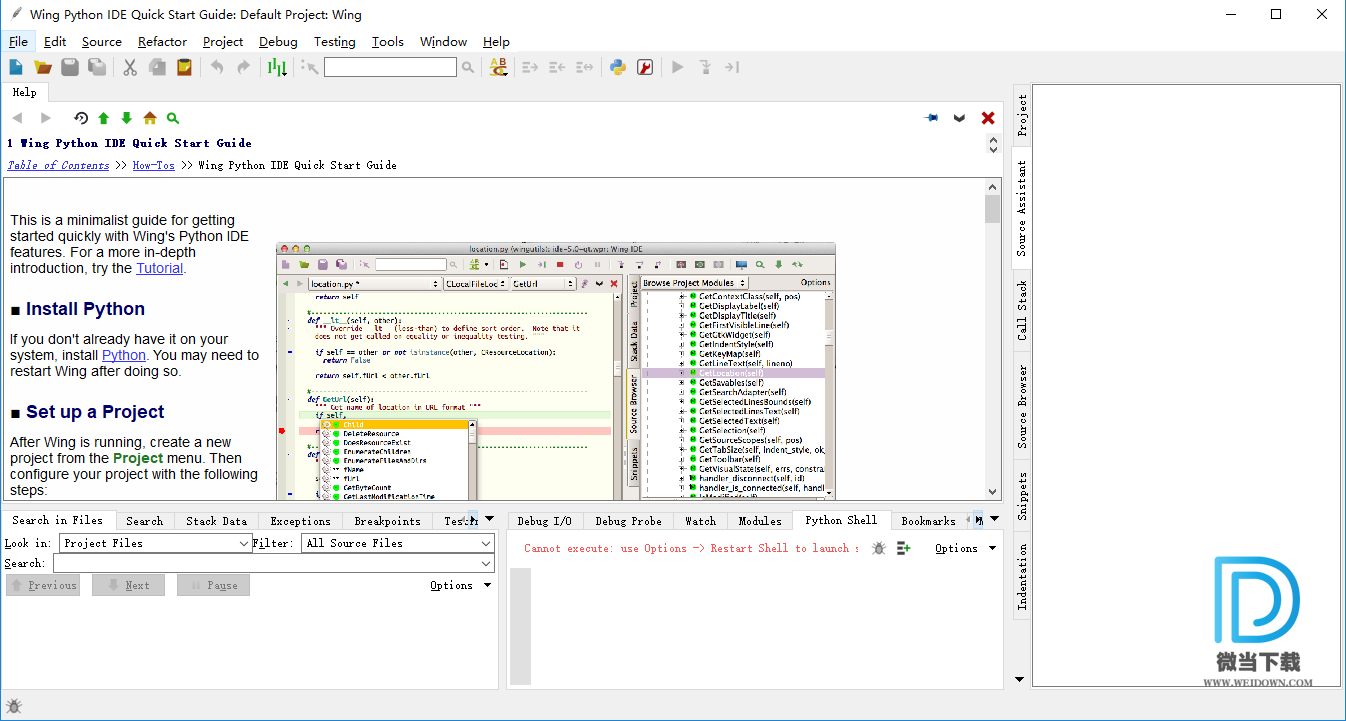The height and width of the screenshot is (721, 1346).
Task: Open Python Shell Options menu
Action: [x=966, y=548]
